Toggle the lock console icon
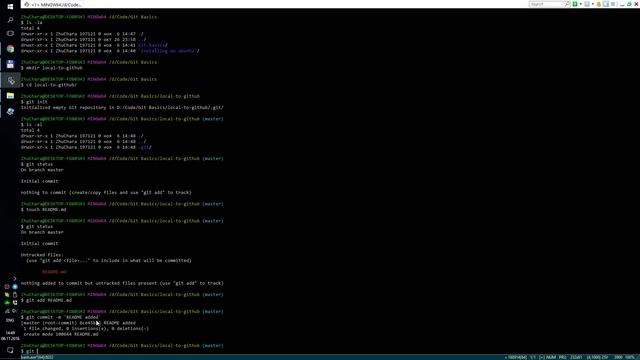 pyautogui.click(x=599, y=4)
